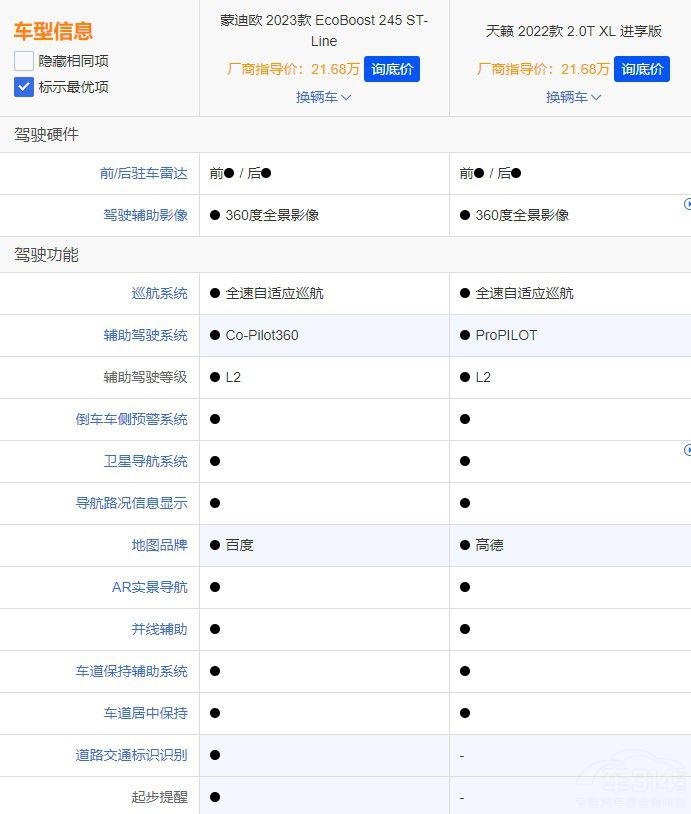The height and width of the screenshot is (814, 691).
Task: Click the 前/后驻车雷达 parameter link
Action: click(x=143, y=173)
